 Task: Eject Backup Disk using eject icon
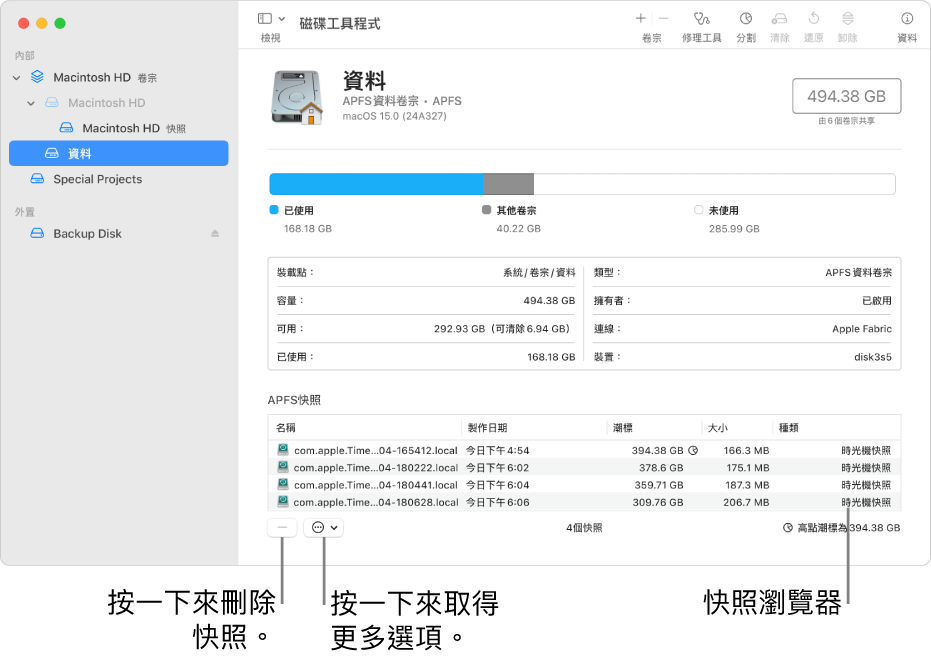(215, 233)
